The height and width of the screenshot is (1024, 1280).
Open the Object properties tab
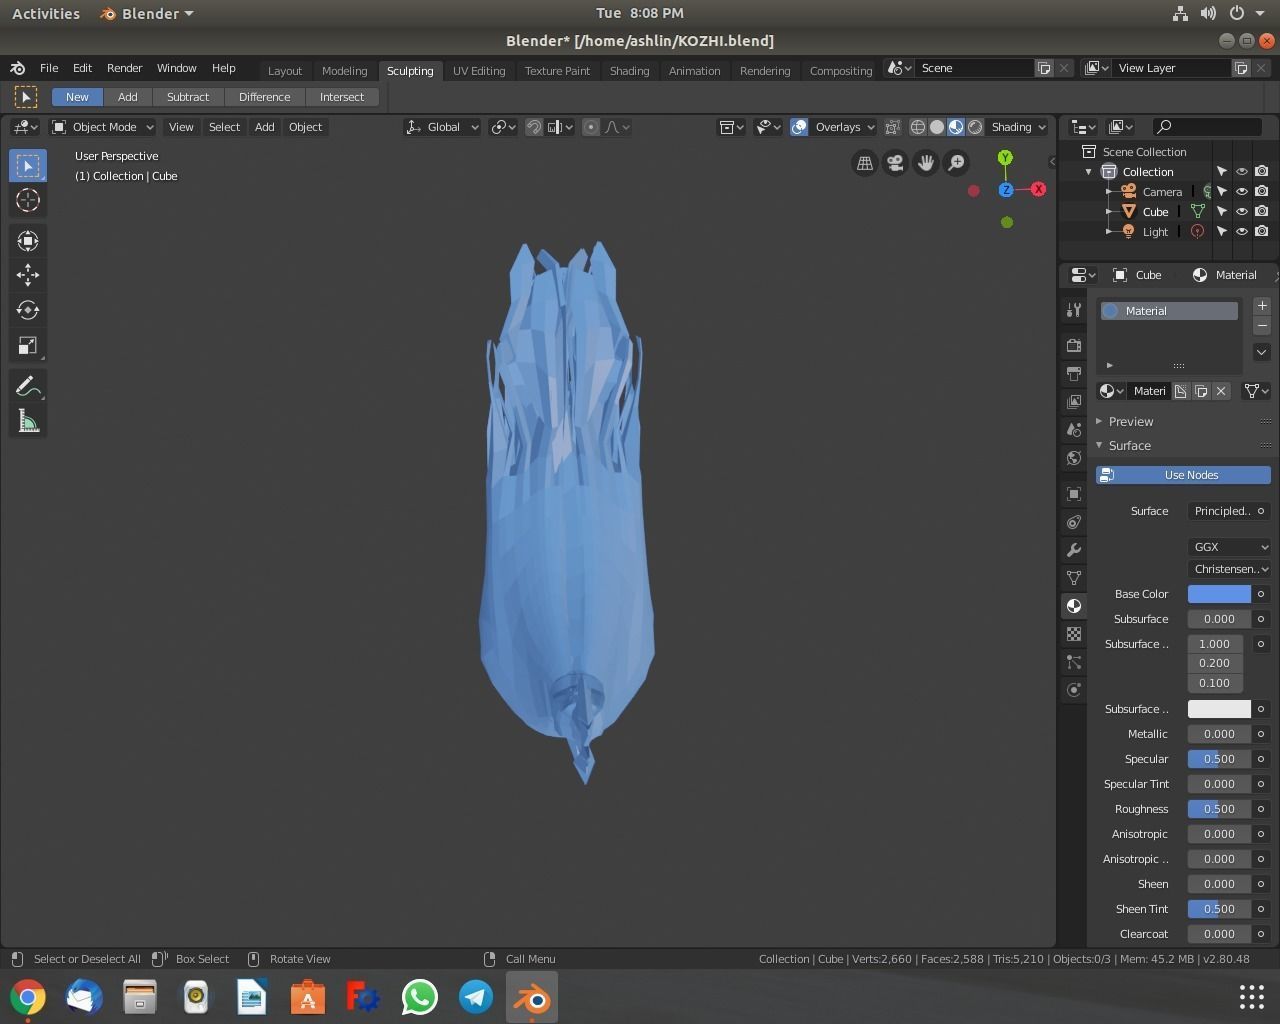pyautogui.click(x=1074, y=494)
